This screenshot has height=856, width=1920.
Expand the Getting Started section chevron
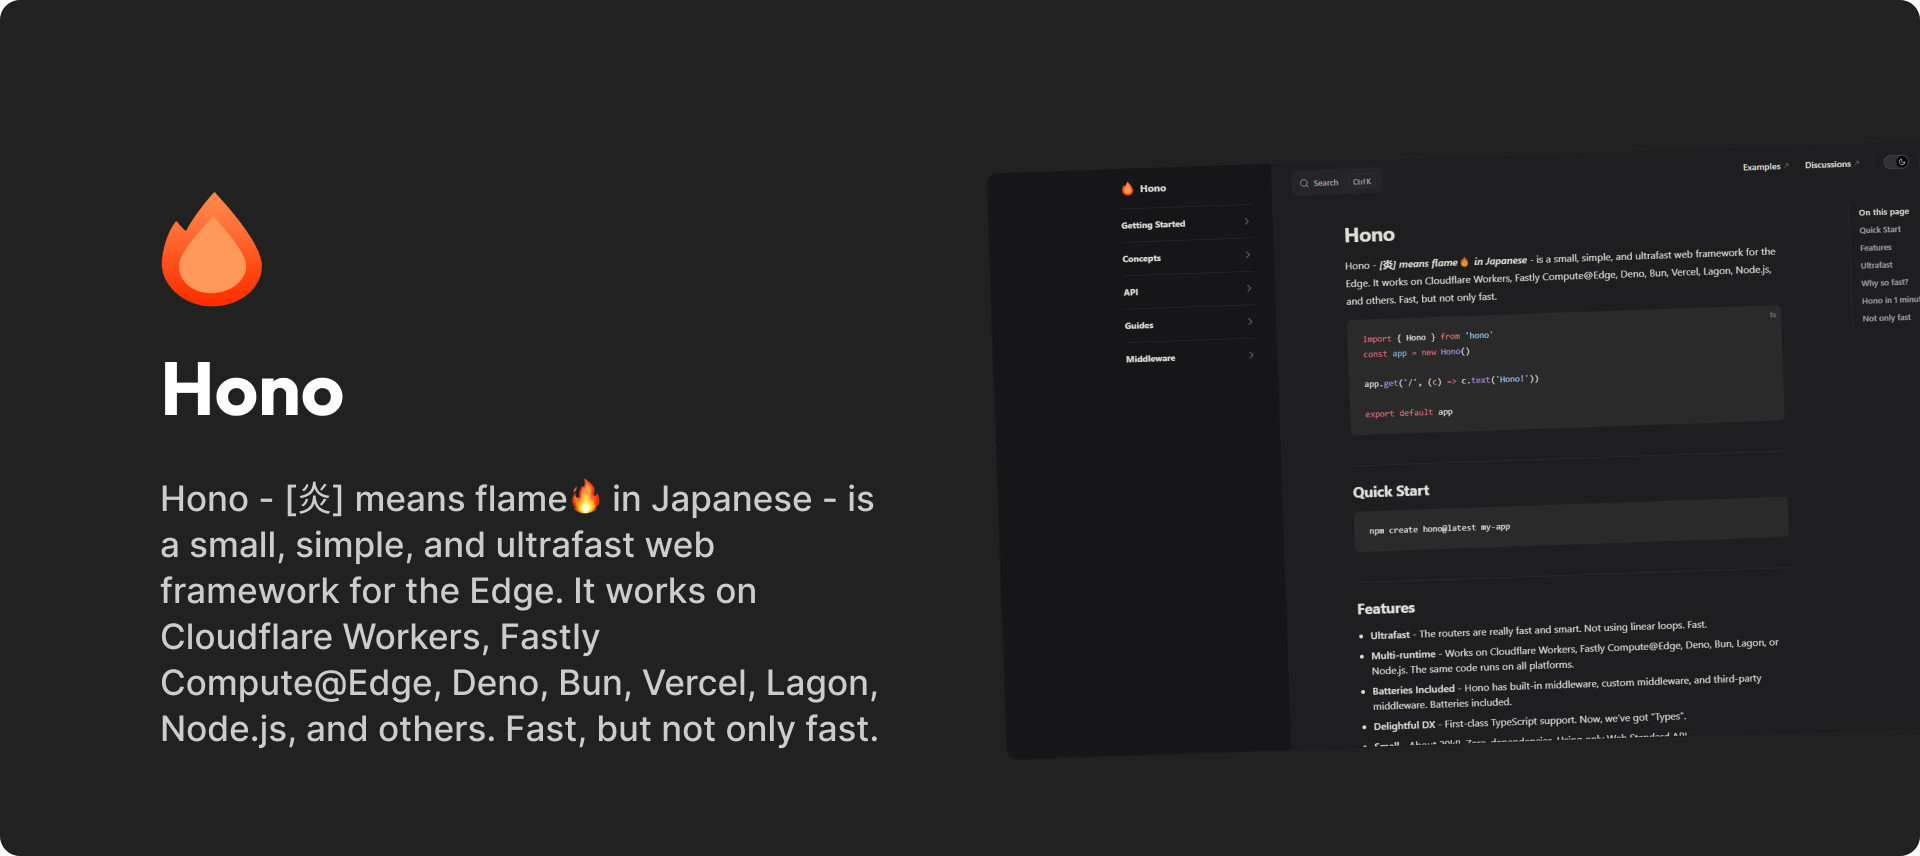click(x=1247, y=221)
